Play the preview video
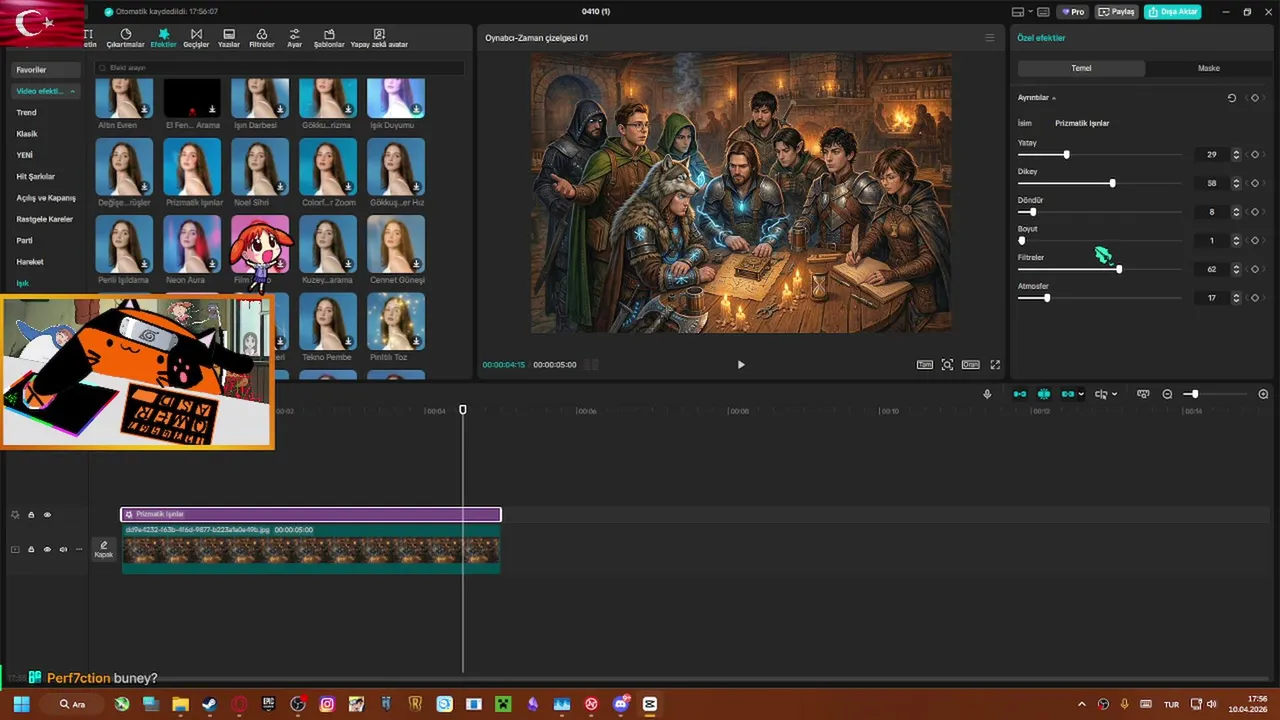This screenshot has height=720, width=1280. 741,365
